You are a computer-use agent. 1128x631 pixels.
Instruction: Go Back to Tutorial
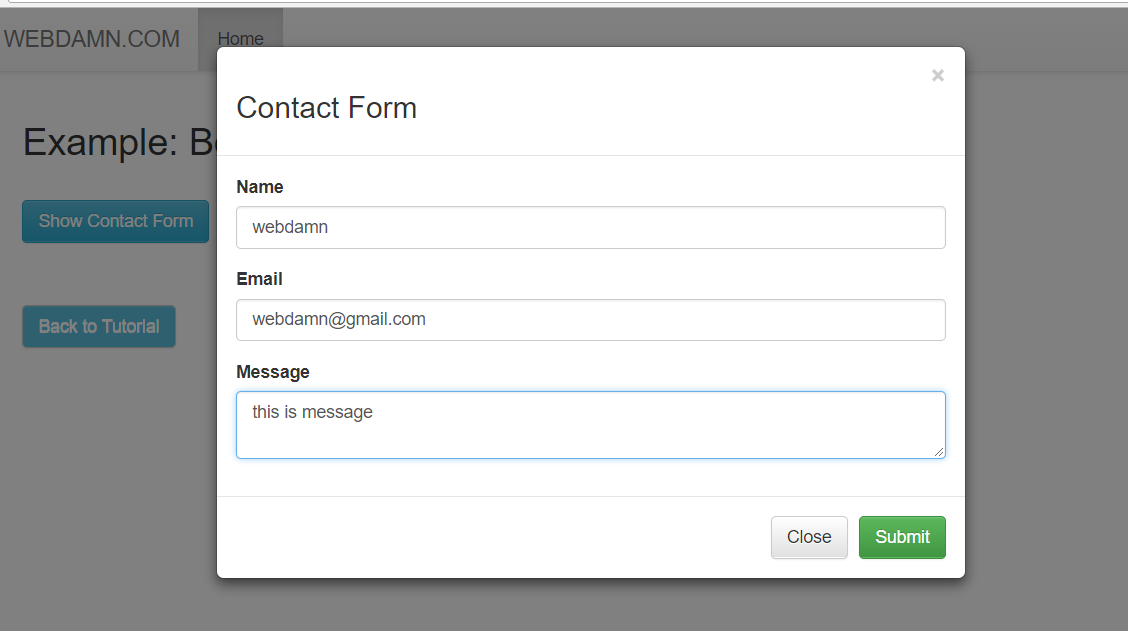pos(99,327)
